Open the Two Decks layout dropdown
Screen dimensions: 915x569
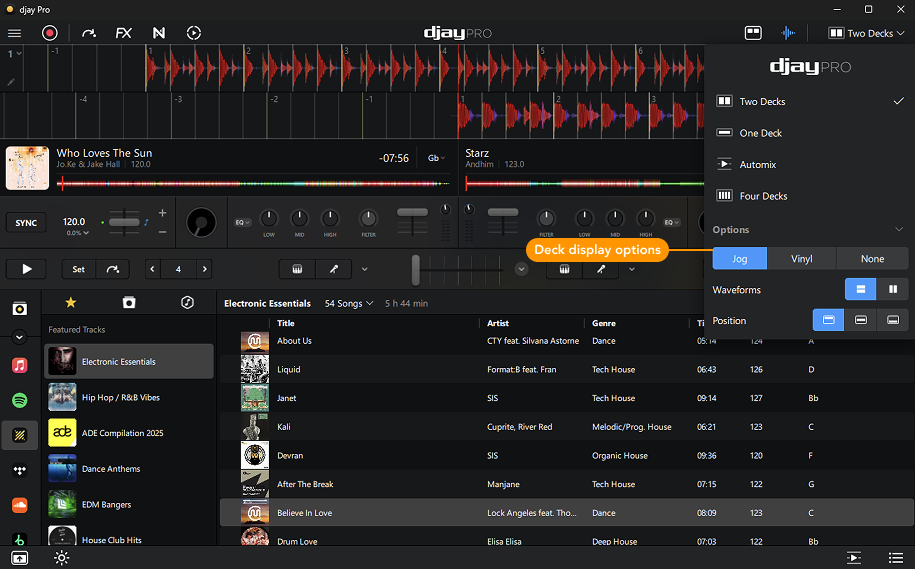coord(867,33)
